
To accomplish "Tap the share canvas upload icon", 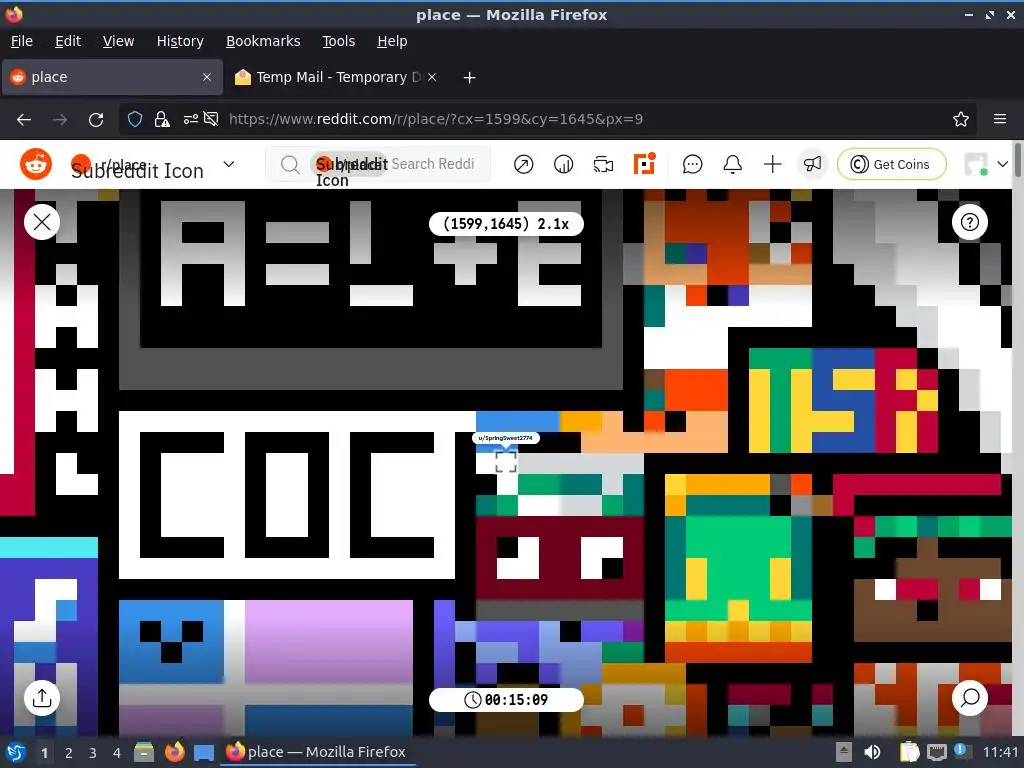I will click(x=42, y=698).
